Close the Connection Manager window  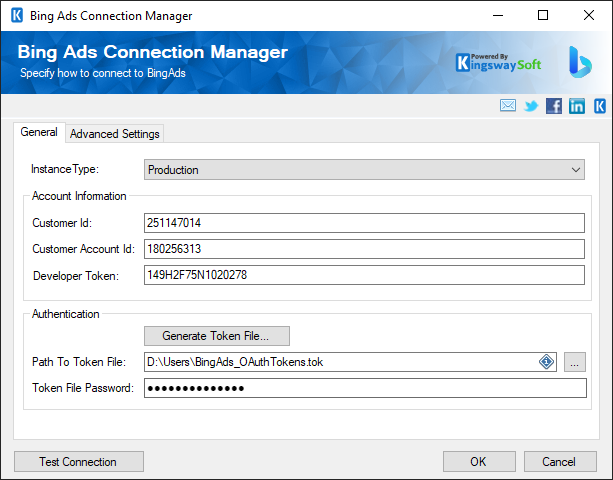coord(589,16)
